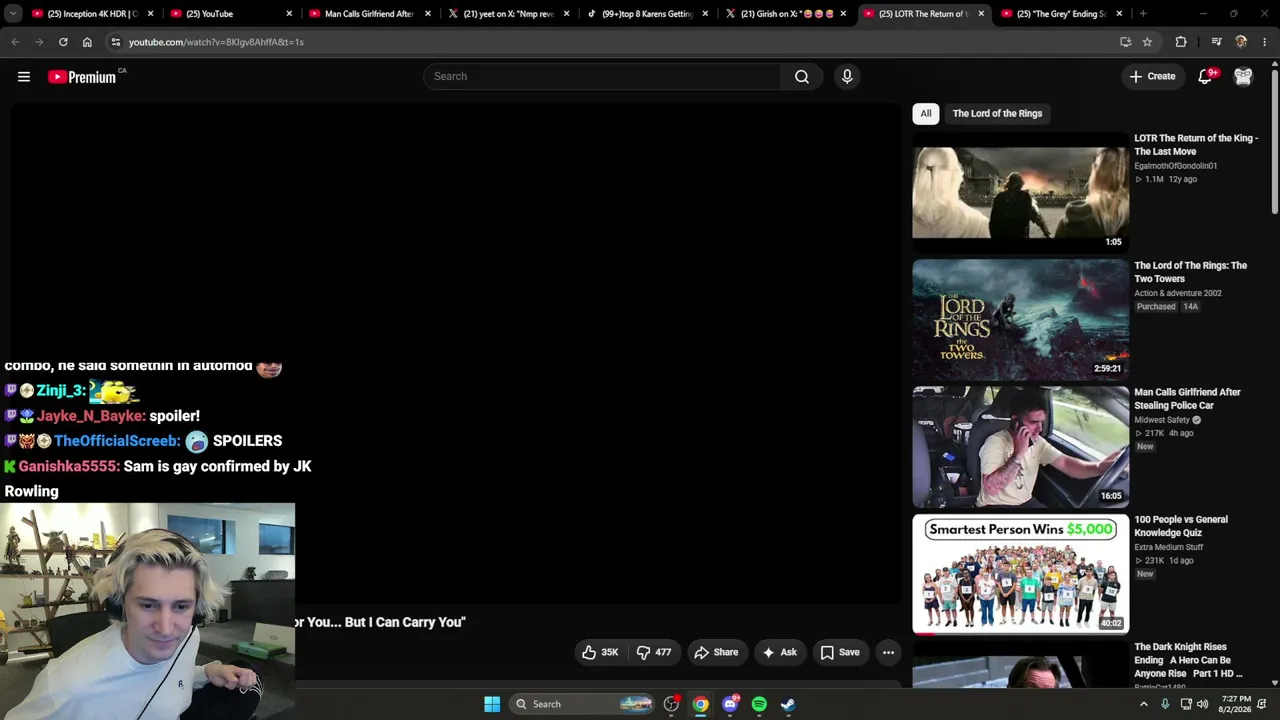The image size is (1280, 720).
Task: Open the Smartest Person Wins thumbnail
Action: coord(1020,574)
